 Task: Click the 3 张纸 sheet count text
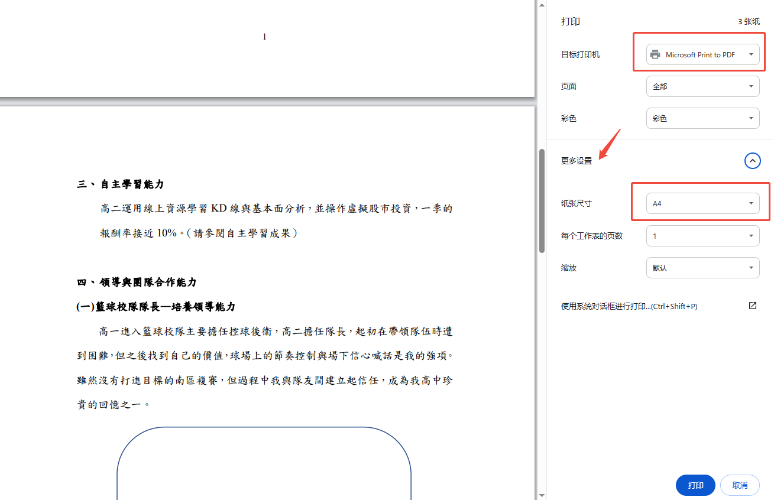749,22
